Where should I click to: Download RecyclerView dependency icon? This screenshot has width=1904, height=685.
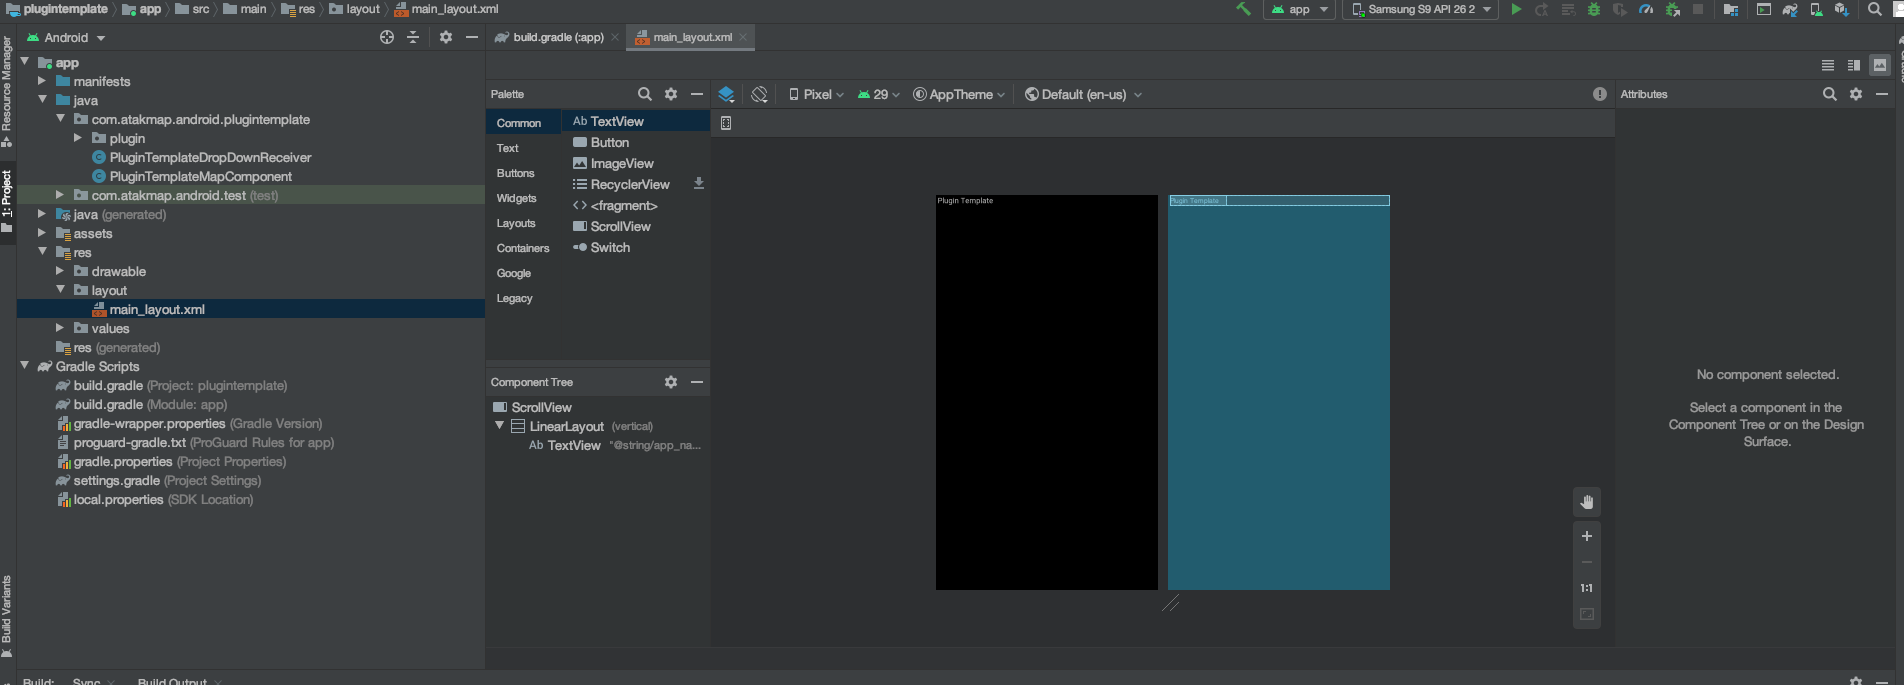699,184
